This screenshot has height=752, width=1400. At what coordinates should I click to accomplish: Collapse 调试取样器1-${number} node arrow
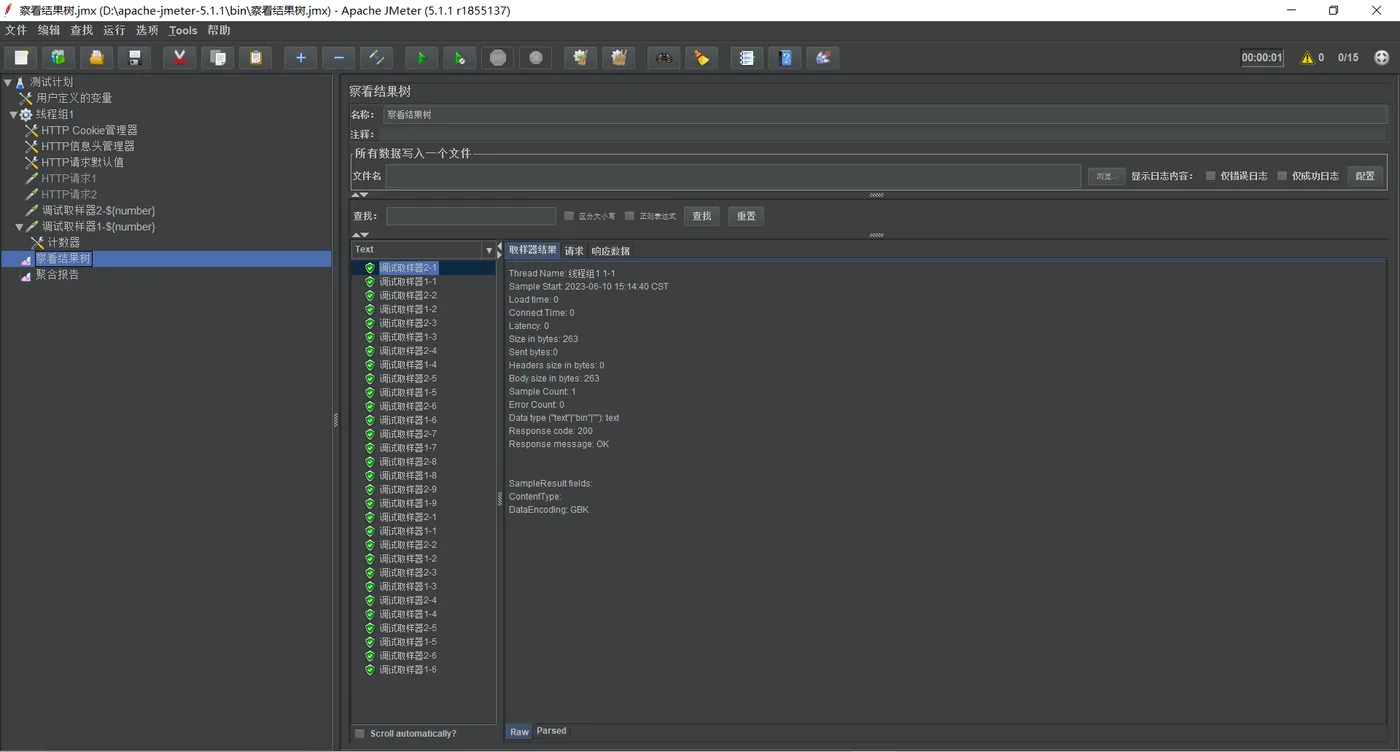click(19, 227)
